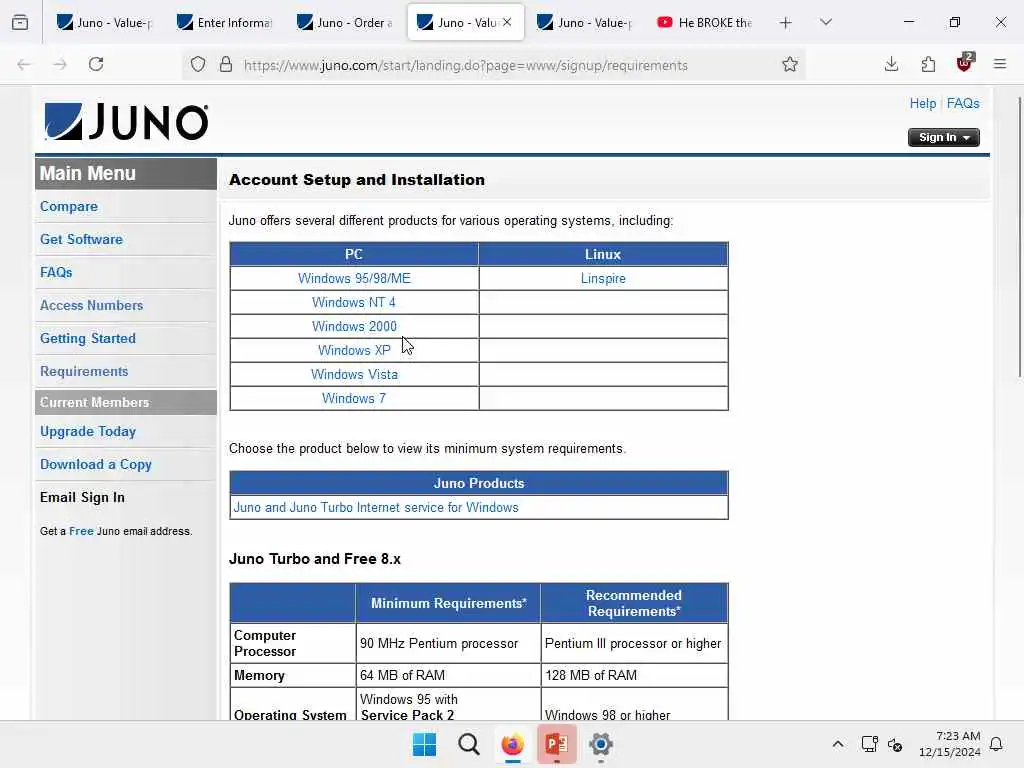
Task: Go back to previous page
Action: tap(24, 64)
